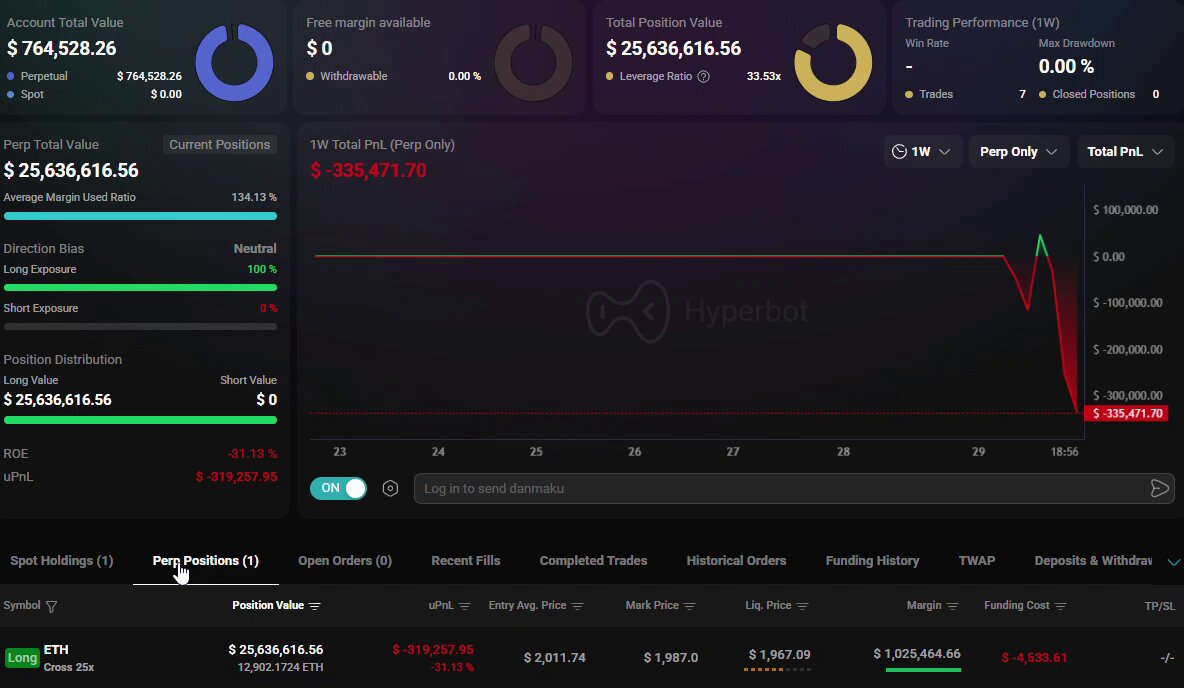Image resolution: width=1184 pixels, height=688 pixels.
Task: Click the Spot legend entry
Action: tap(26, 94)
